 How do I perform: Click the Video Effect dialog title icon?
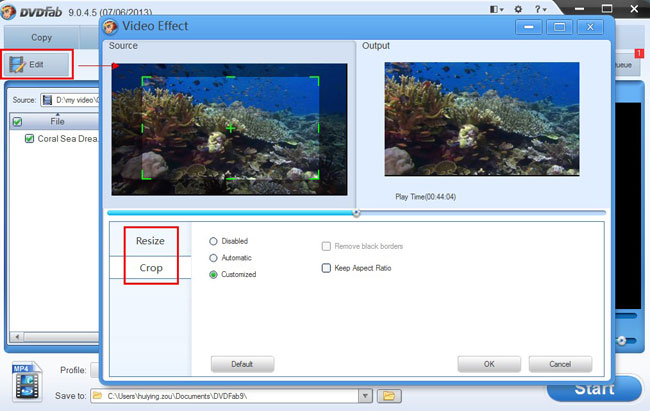[110, 27]
